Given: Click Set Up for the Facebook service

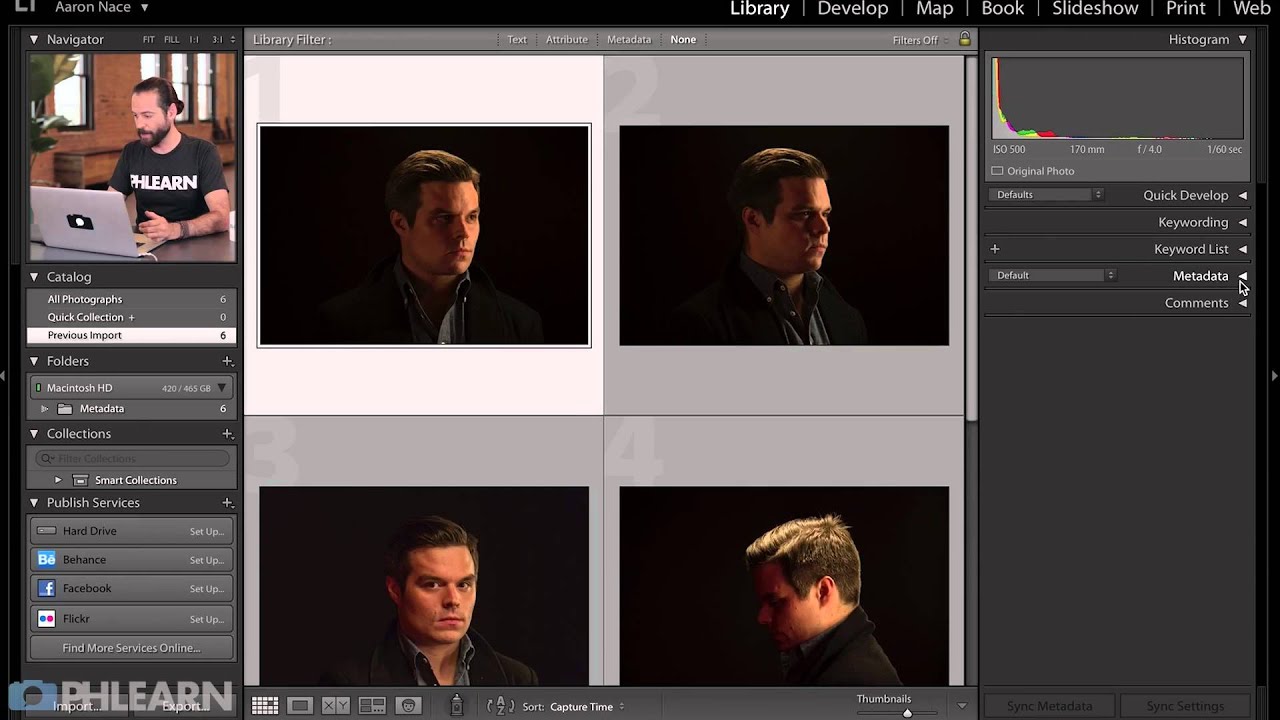Looking at the screenshot, I should click(x=207, y=589).
